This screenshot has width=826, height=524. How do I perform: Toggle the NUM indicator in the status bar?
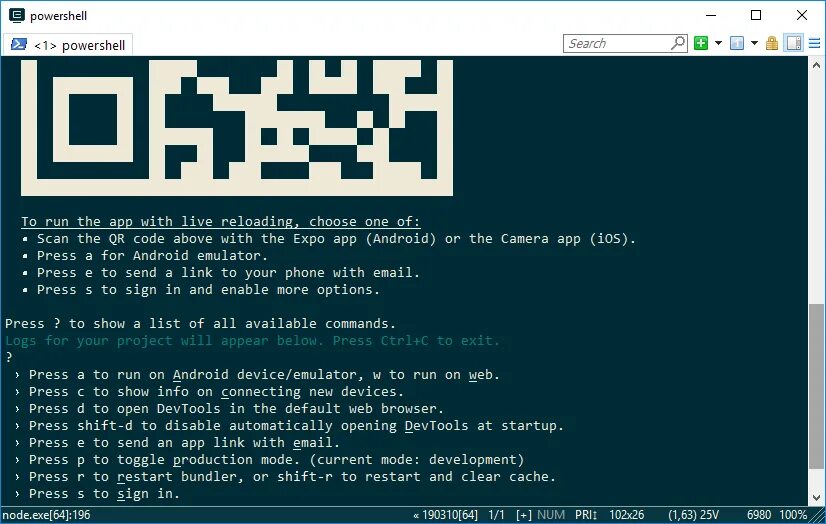[551, 515]
